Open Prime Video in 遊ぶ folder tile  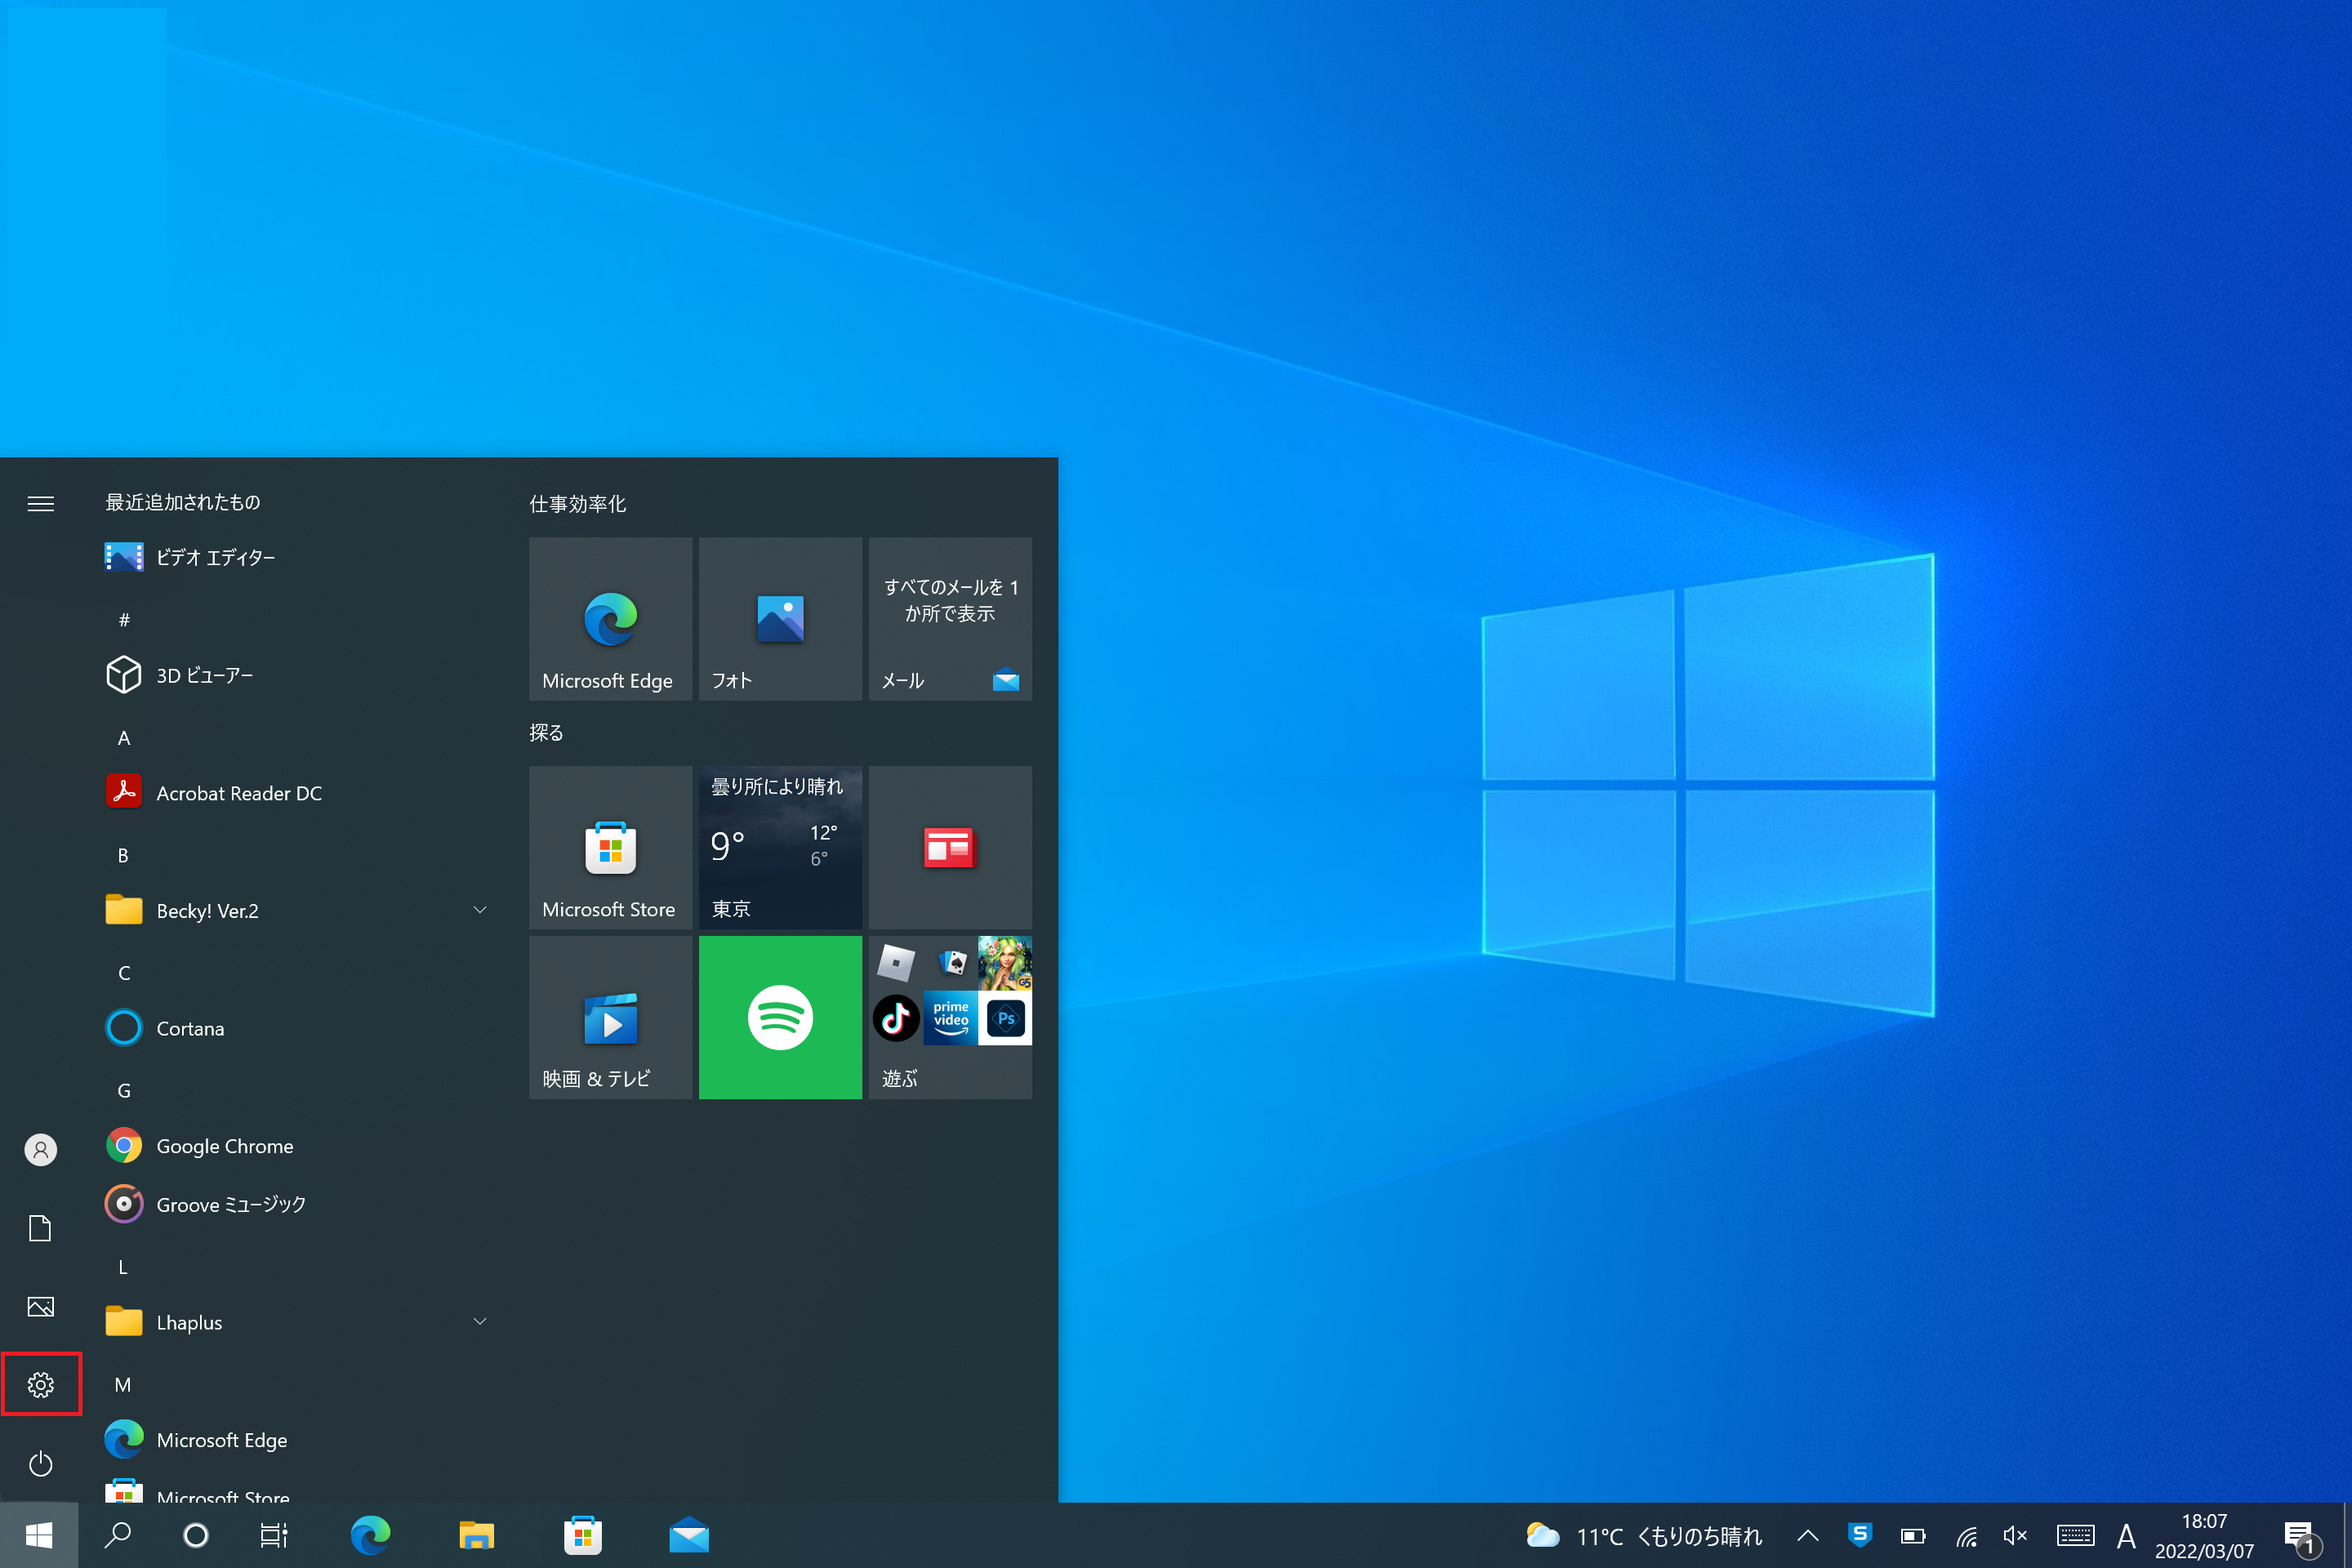click(x=951, y=1019)
